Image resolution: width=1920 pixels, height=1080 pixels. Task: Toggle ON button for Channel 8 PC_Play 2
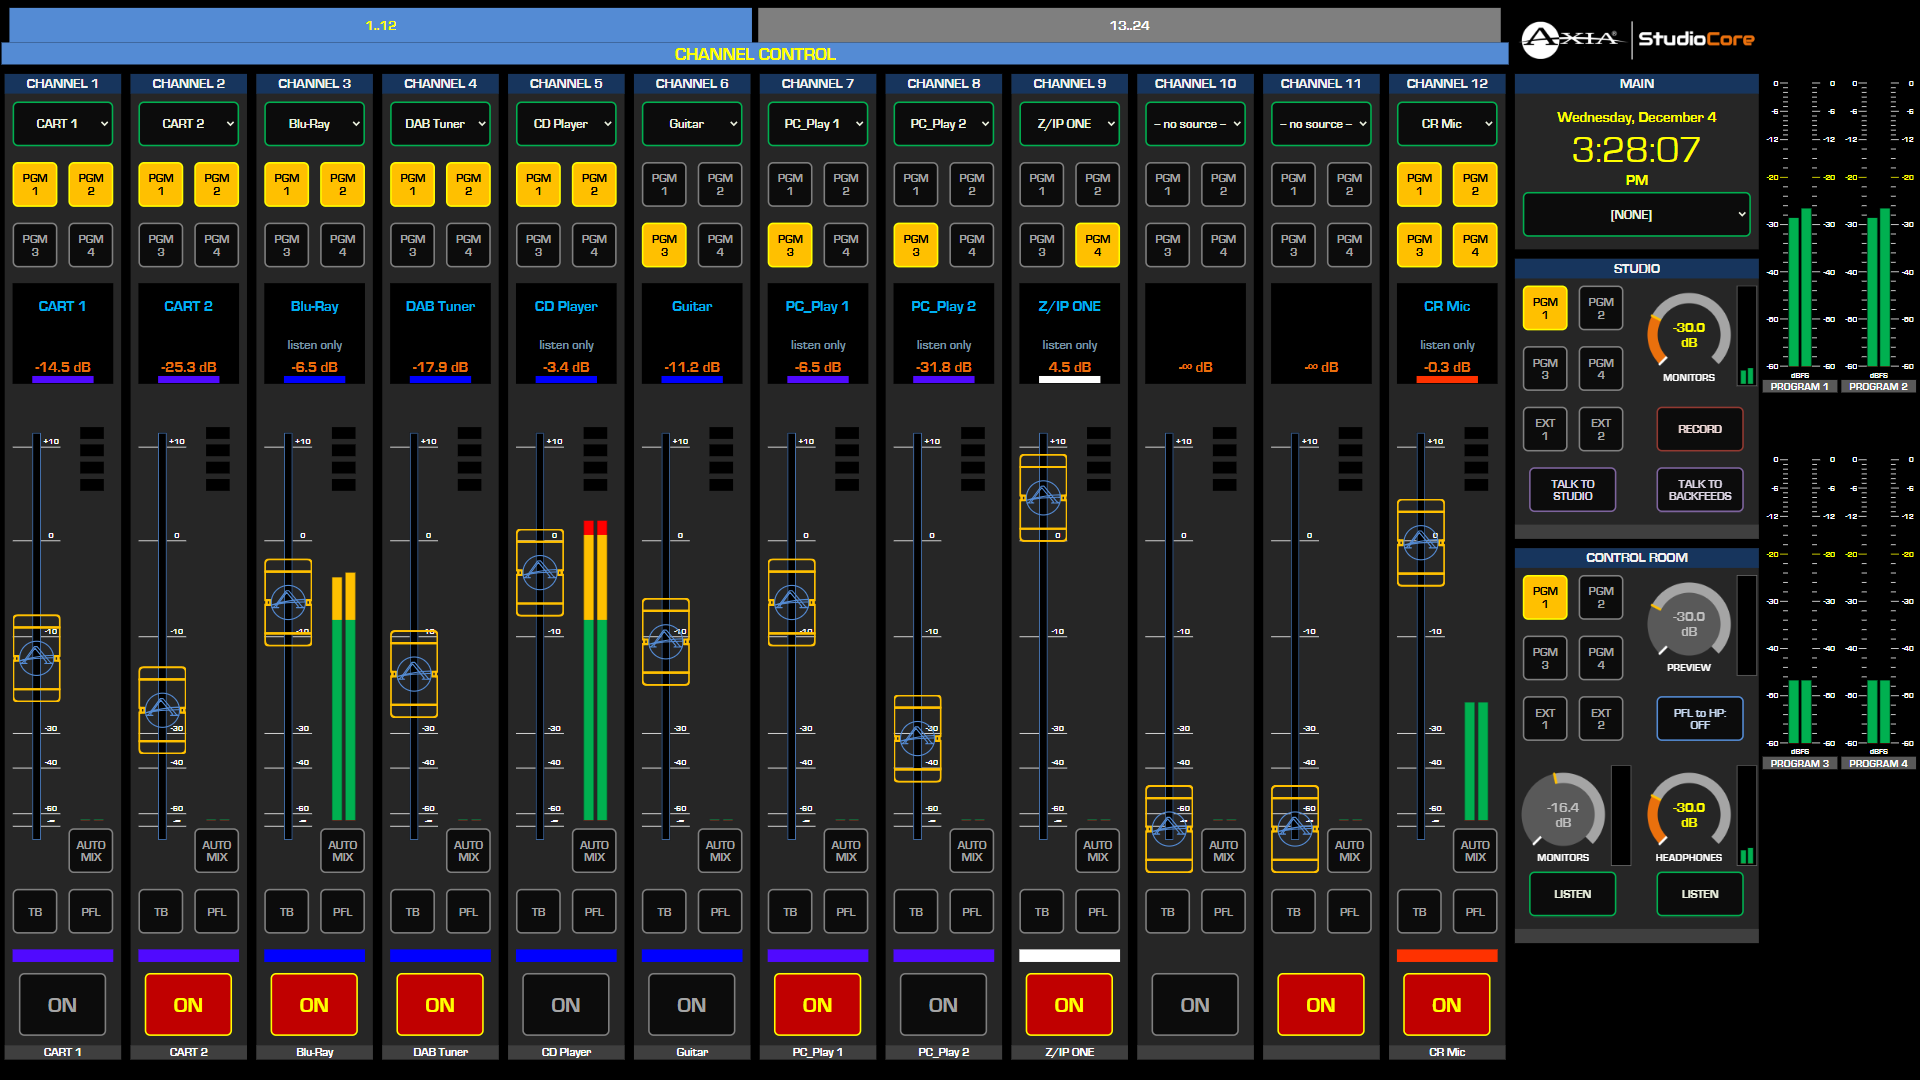940,1005
